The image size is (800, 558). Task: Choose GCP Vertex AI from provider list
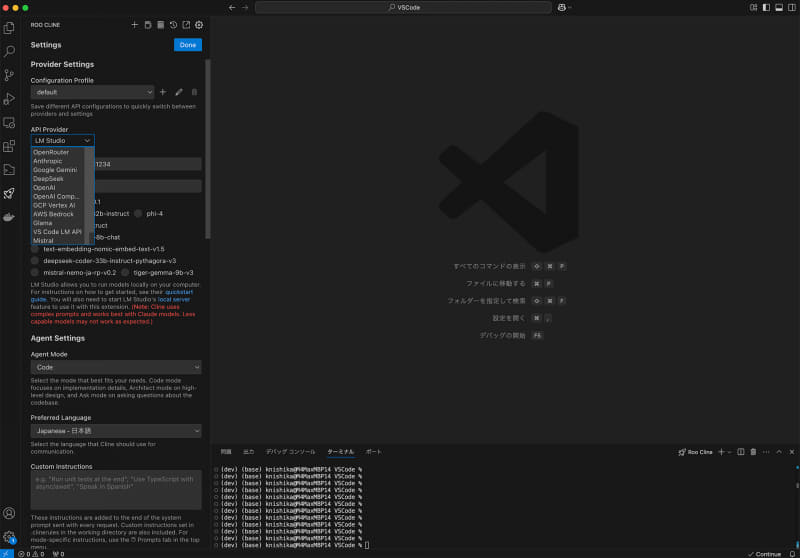pyautogui.click(x=54, y=205)
